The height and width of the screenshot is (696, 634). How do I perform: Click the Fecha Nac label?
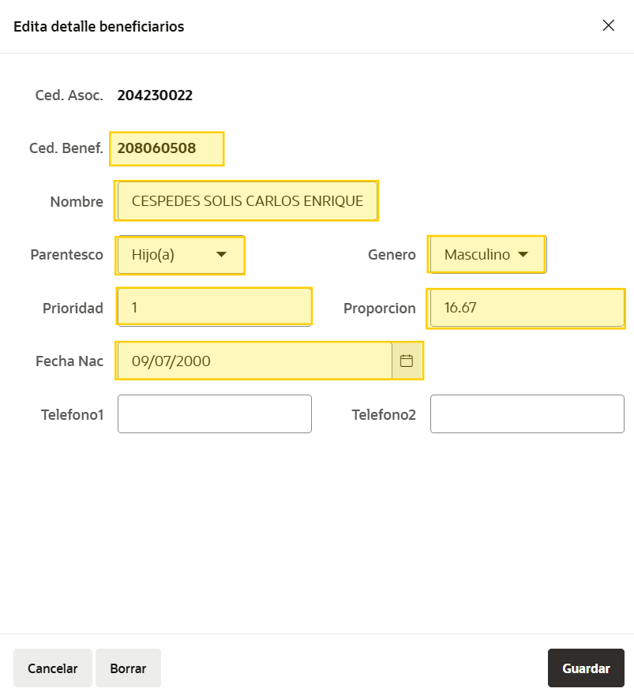69,361
